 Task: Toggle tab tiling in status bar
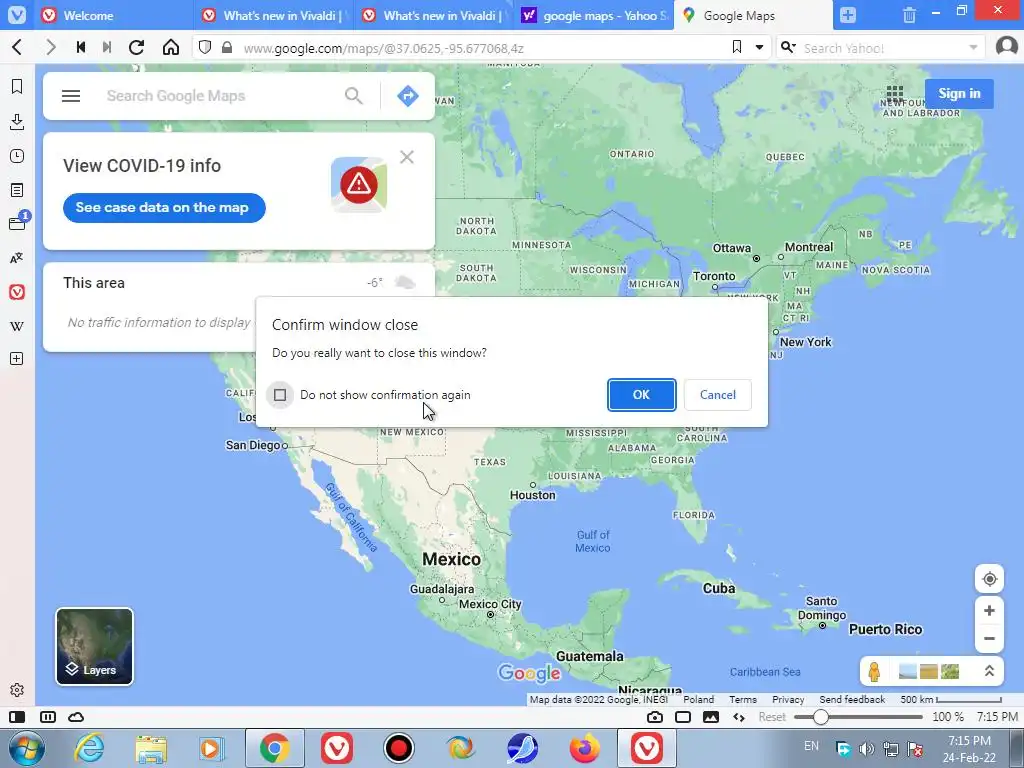(48, 717)
